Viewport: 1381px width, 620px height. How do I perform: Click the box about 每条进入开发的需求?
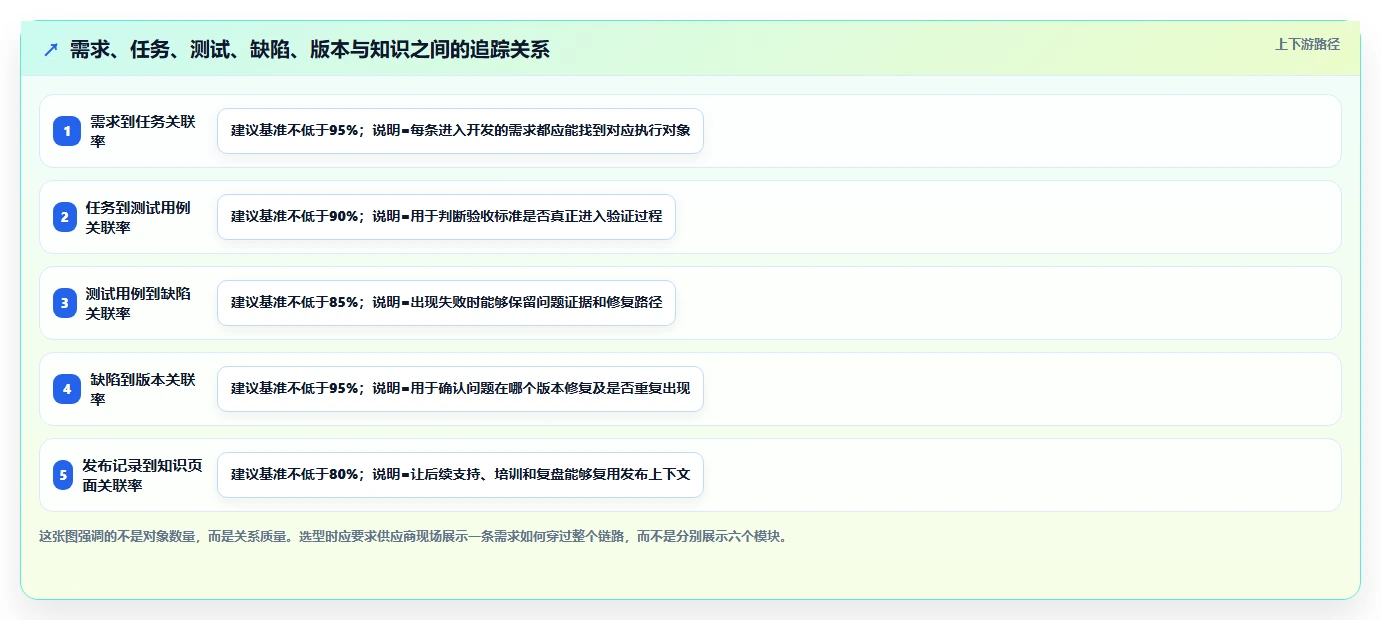tap(460, 131)
